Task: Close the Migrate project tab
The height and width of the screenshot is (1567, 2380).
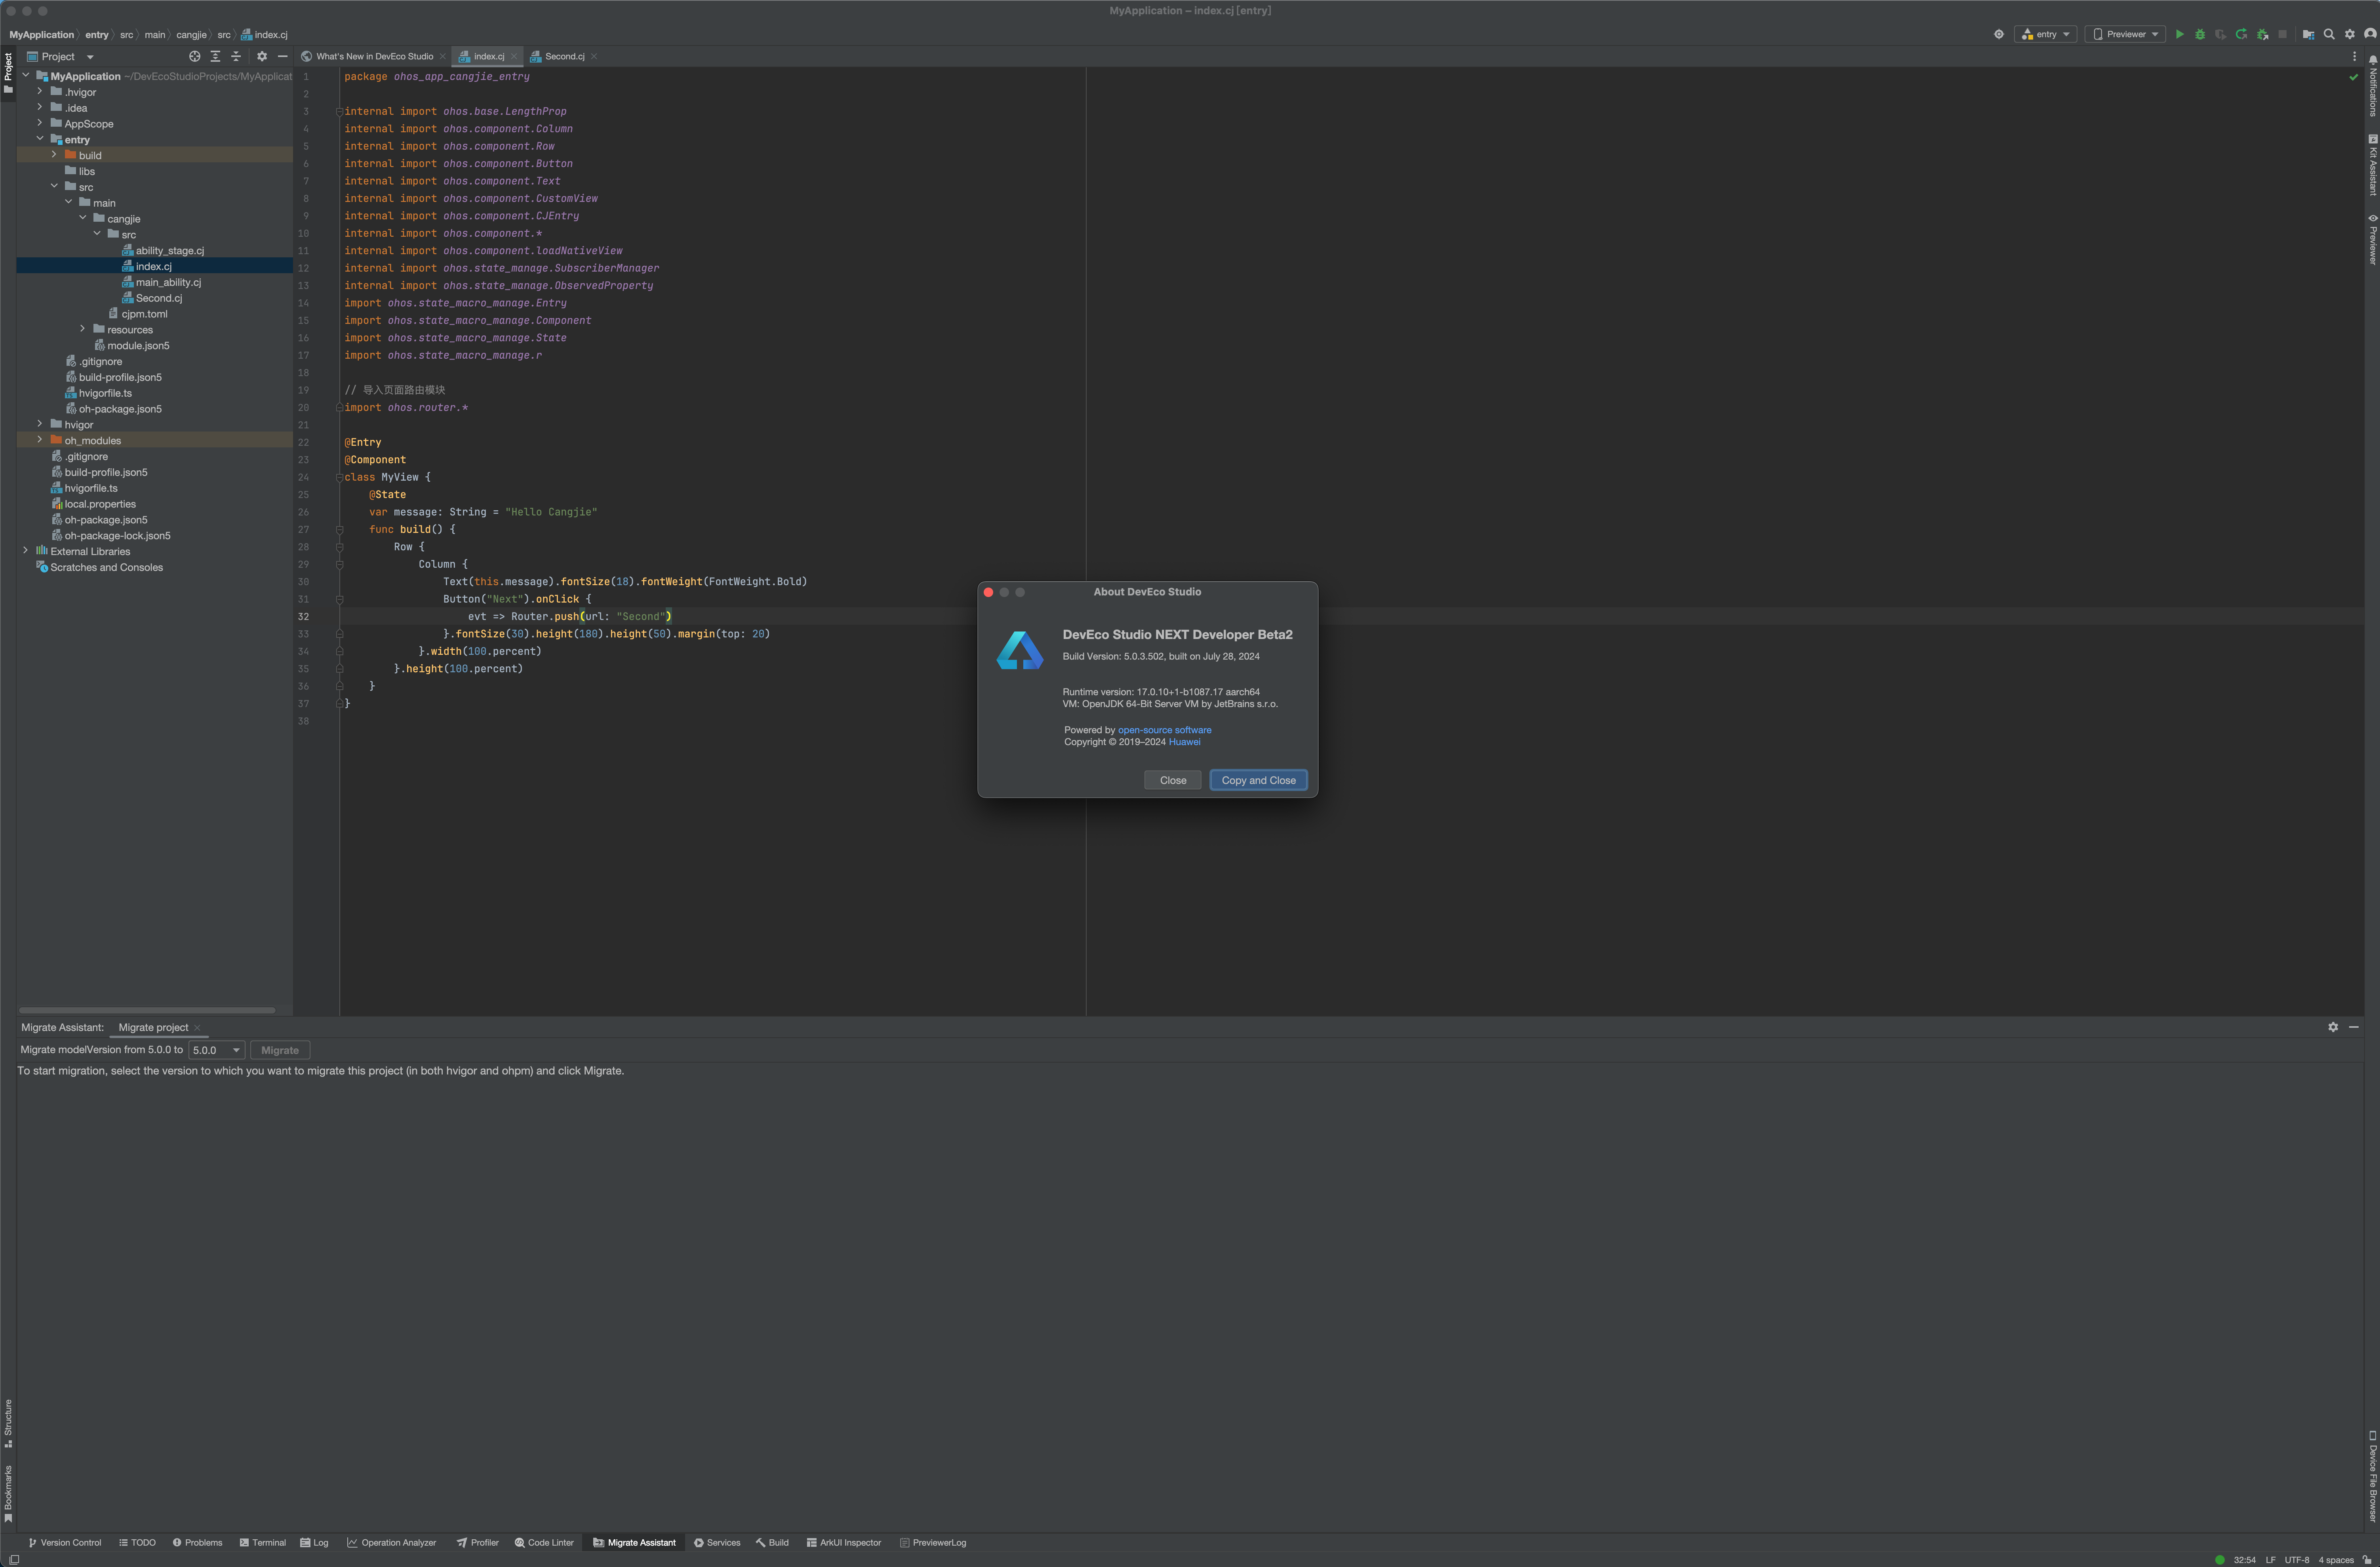Action: pyautogui.click(x=197, y=1028)
